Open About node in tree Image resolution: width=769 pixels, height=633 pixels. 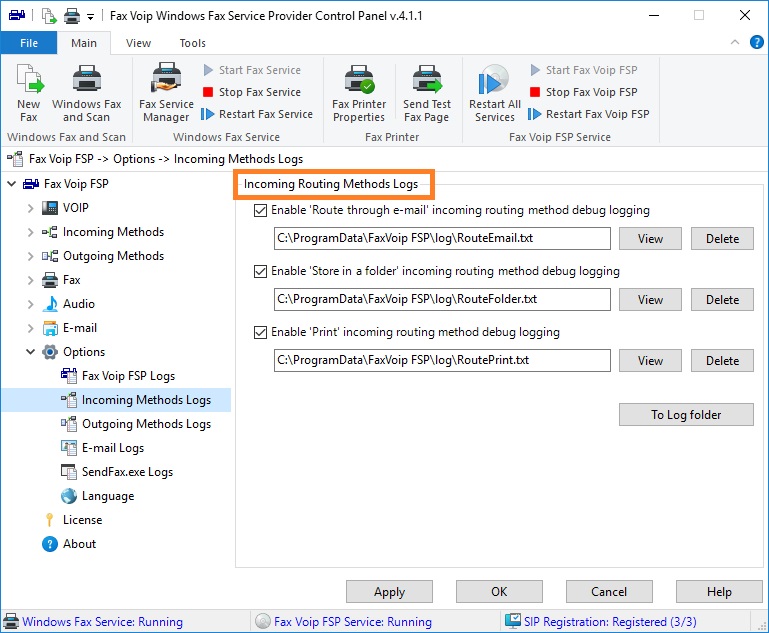point(69,544)
